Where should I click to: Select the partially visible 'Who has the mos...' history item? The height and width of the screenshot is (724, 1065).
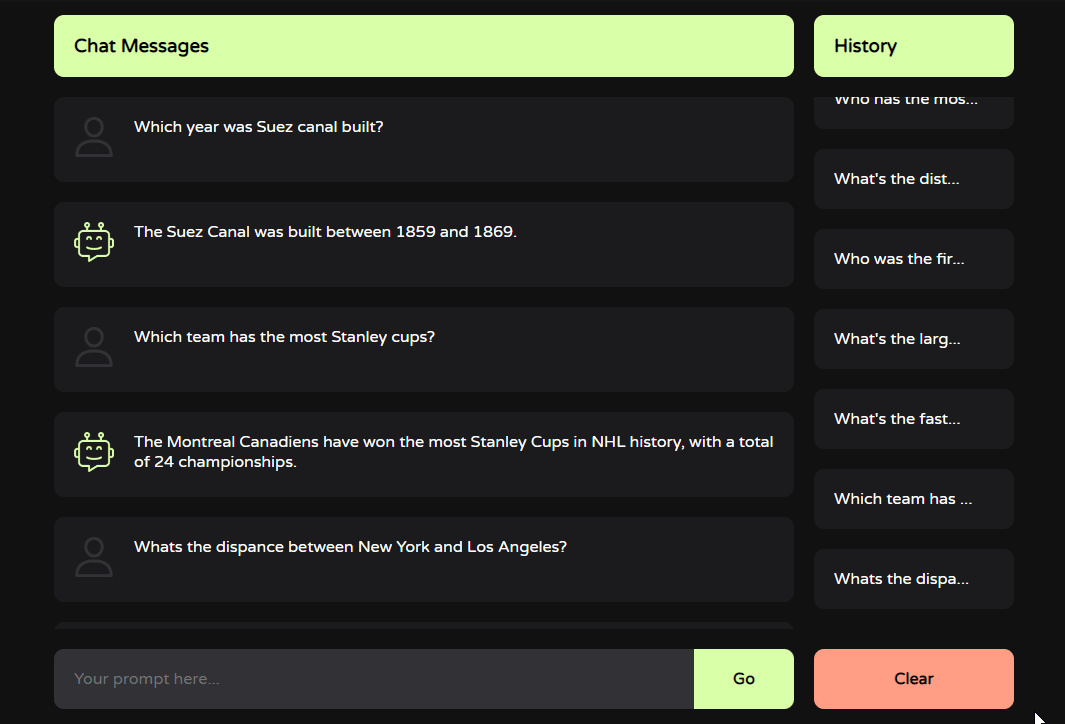click(914, 112)
